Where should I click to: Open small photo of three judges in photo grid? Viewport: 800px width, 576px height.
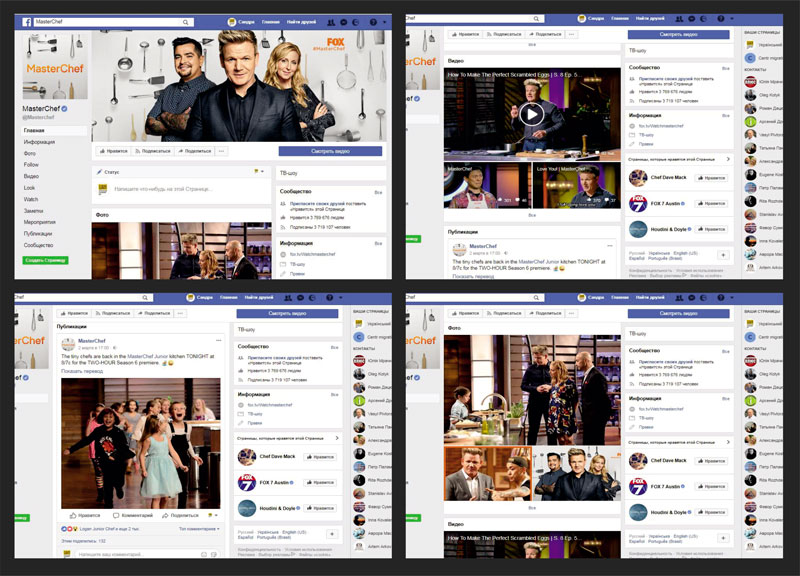pos(577,474)
